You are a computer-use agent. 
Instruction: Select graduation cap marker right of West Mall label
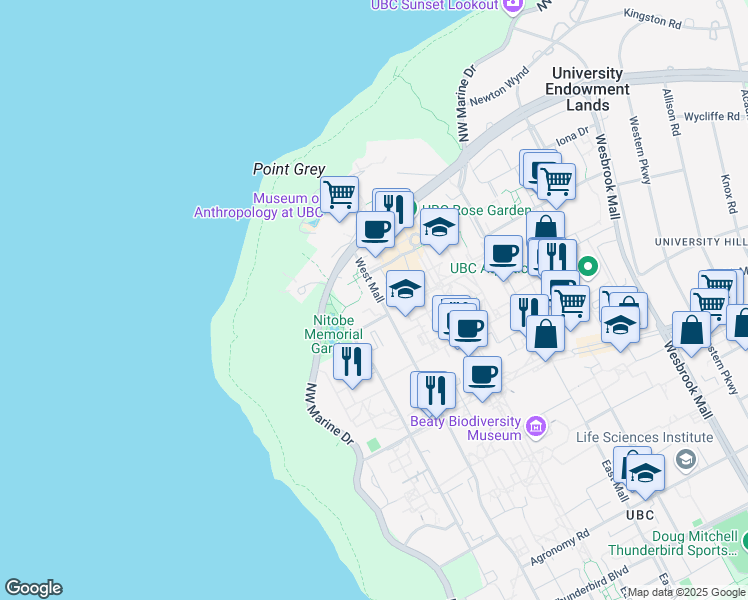tap(405, 290)
